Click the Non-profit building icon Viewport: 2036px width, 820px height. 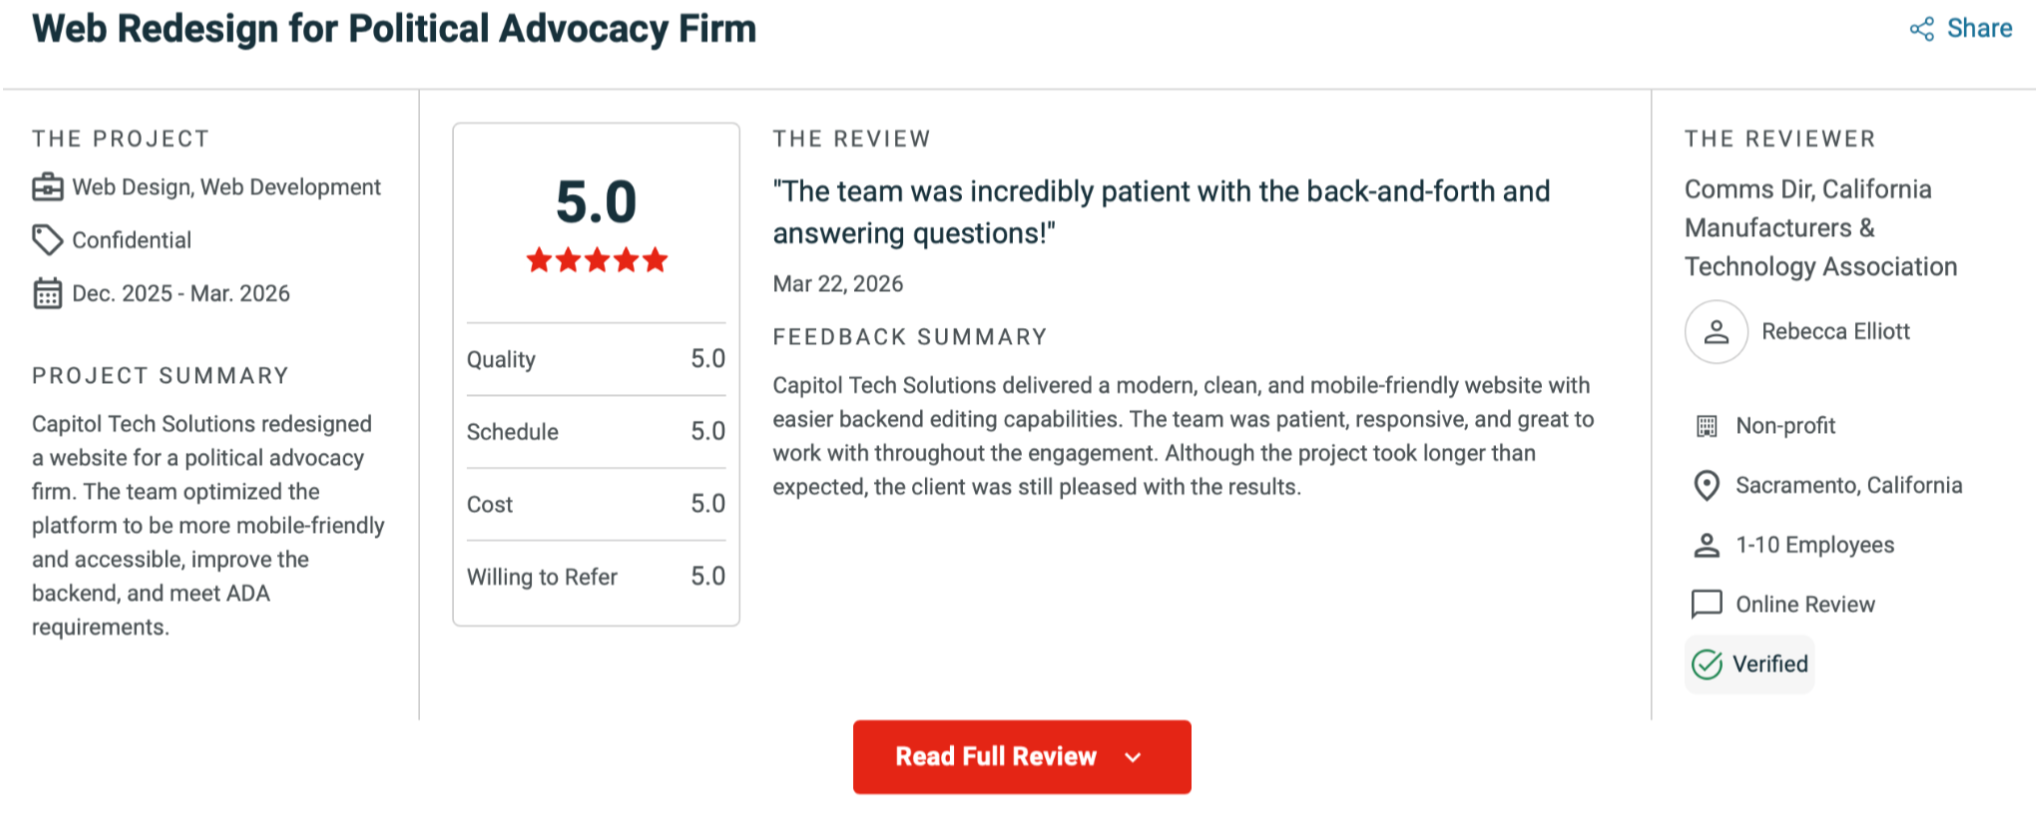[1706, 426]
